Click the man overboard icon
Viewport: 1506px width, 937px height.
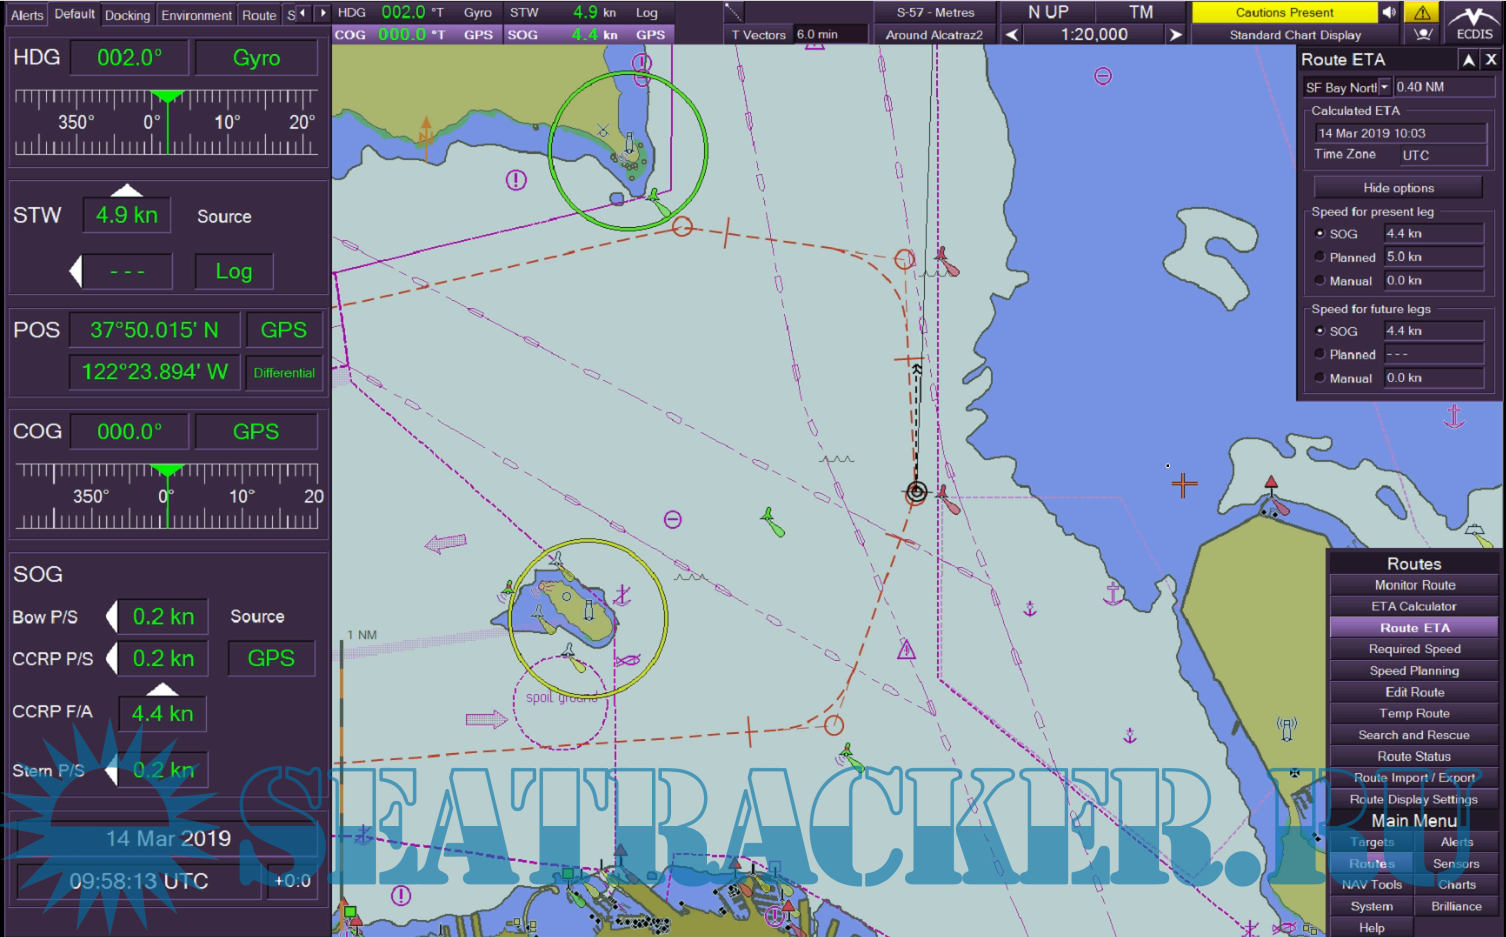(x=1422, y=34)
